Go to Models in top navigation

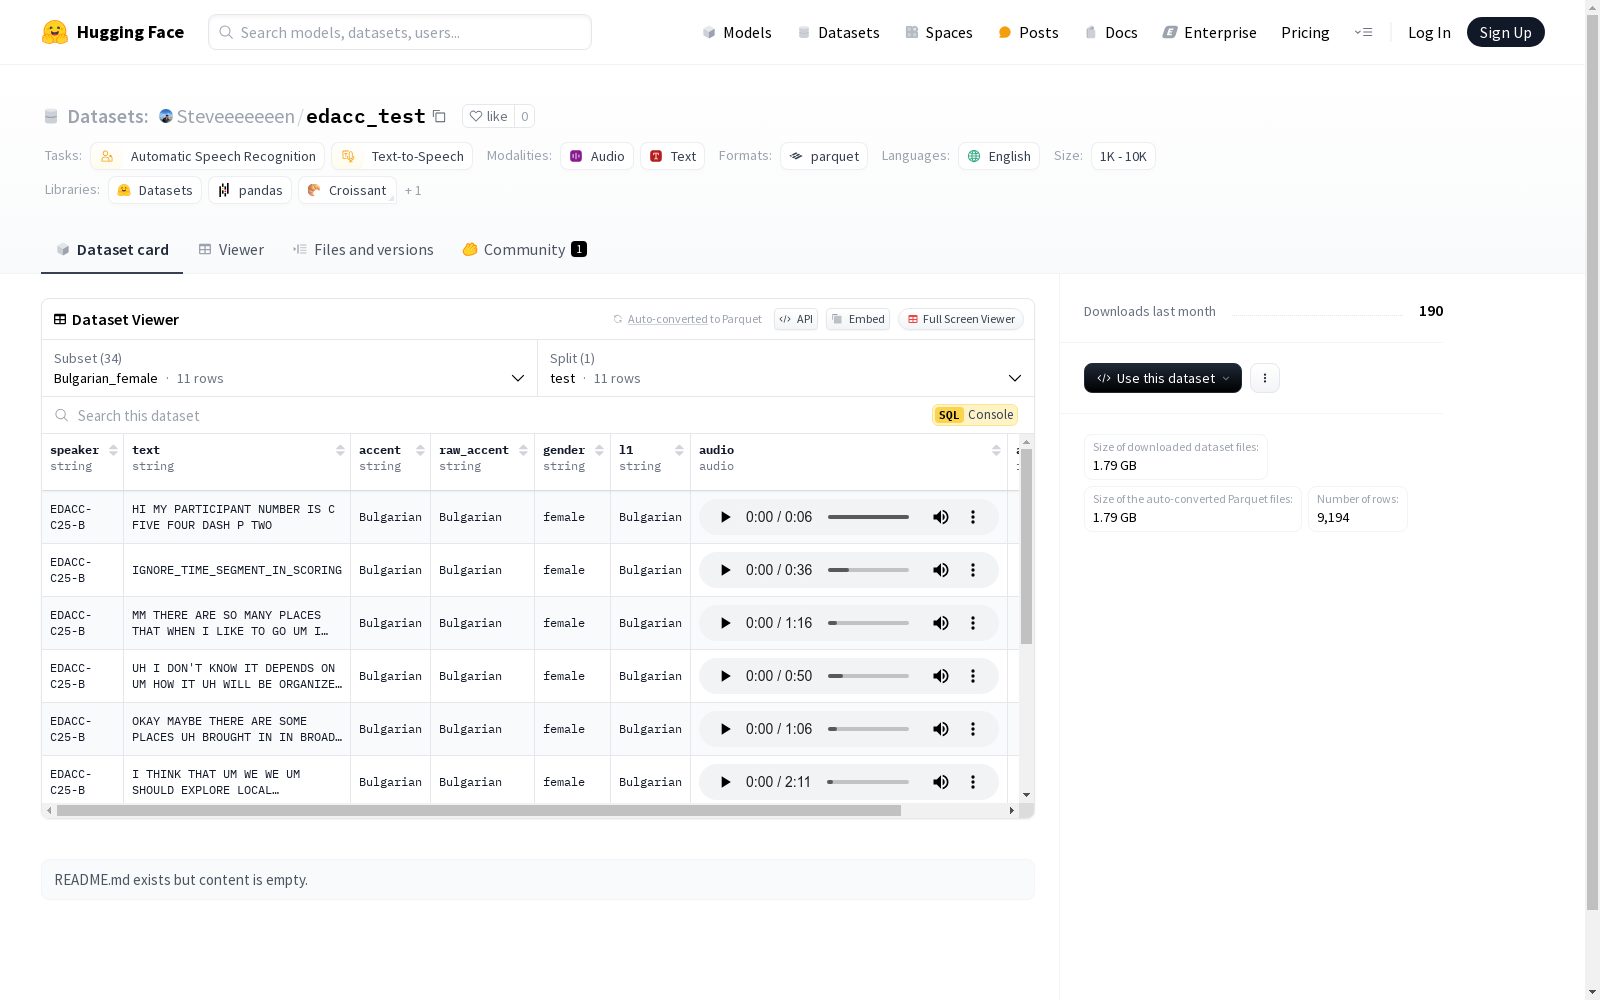point(737,32)
